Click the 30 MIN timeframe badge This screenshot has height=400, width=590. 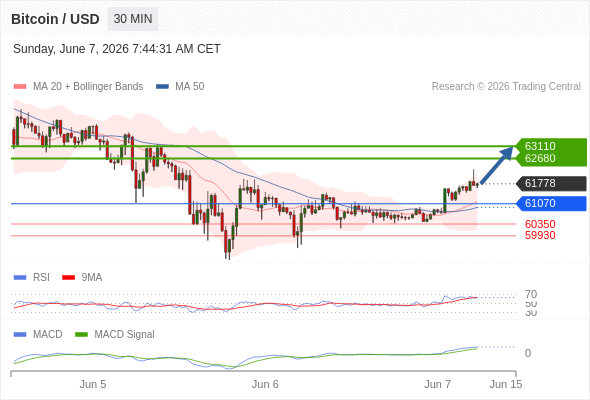pyautogui.click(x=133, y=19)
